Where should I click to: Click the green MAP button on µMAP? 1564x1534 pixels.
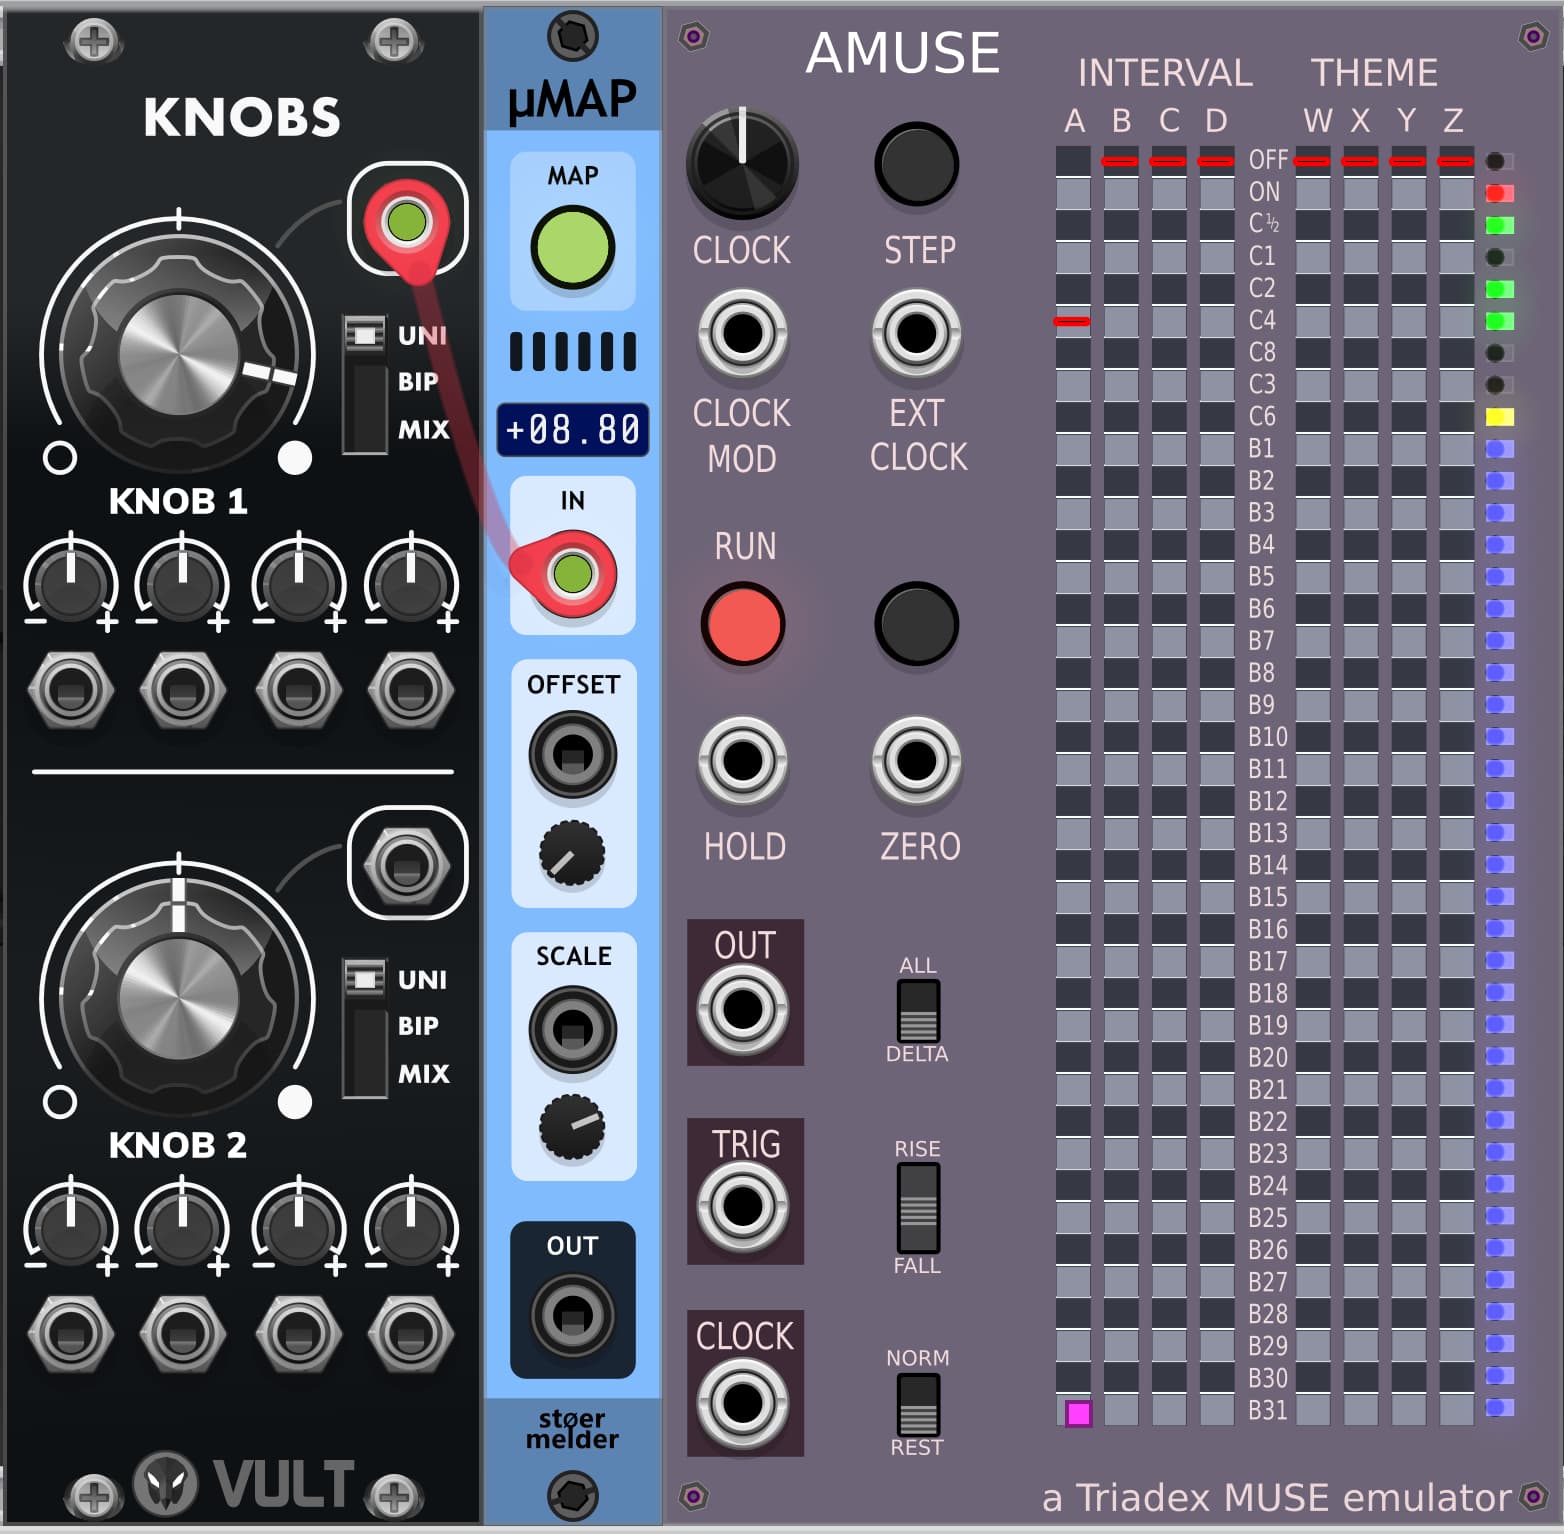coord(573,247)
